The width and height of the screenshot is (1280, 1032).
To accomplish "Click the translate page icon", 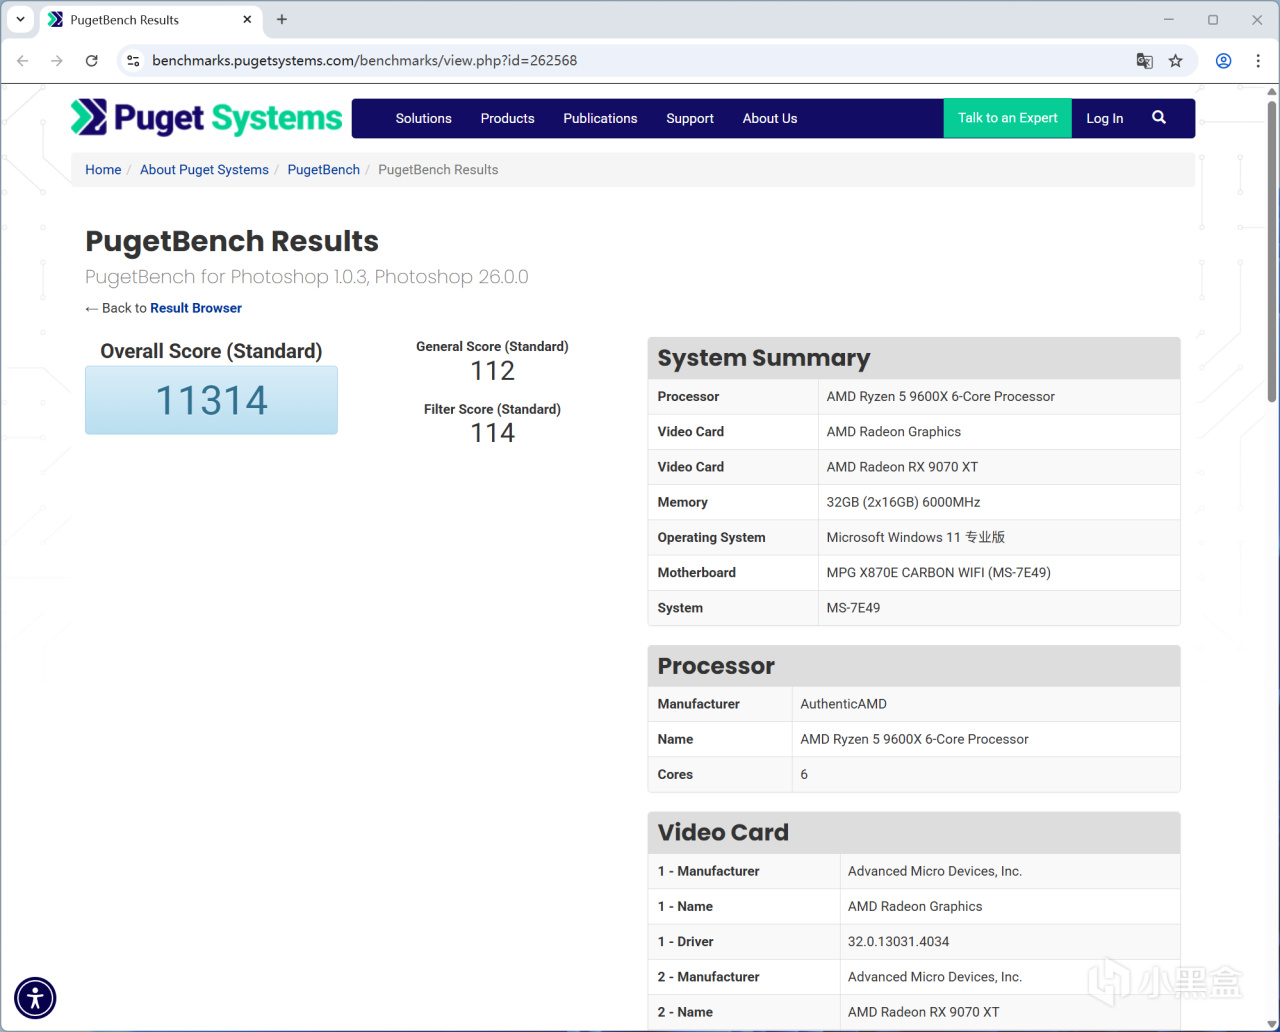I will [1145, 61].
